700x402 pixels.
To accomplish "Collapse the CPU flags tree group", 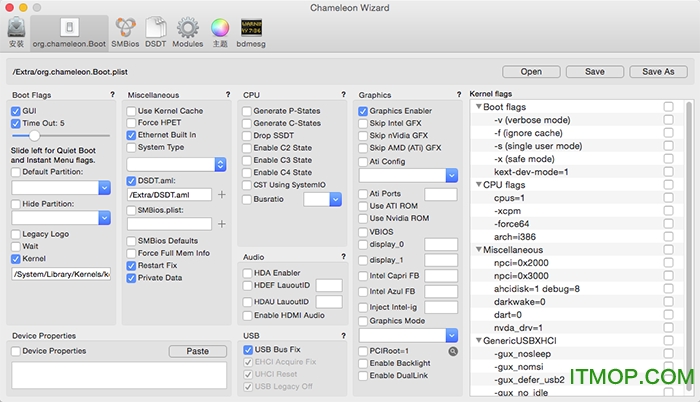I will point(479,184).
